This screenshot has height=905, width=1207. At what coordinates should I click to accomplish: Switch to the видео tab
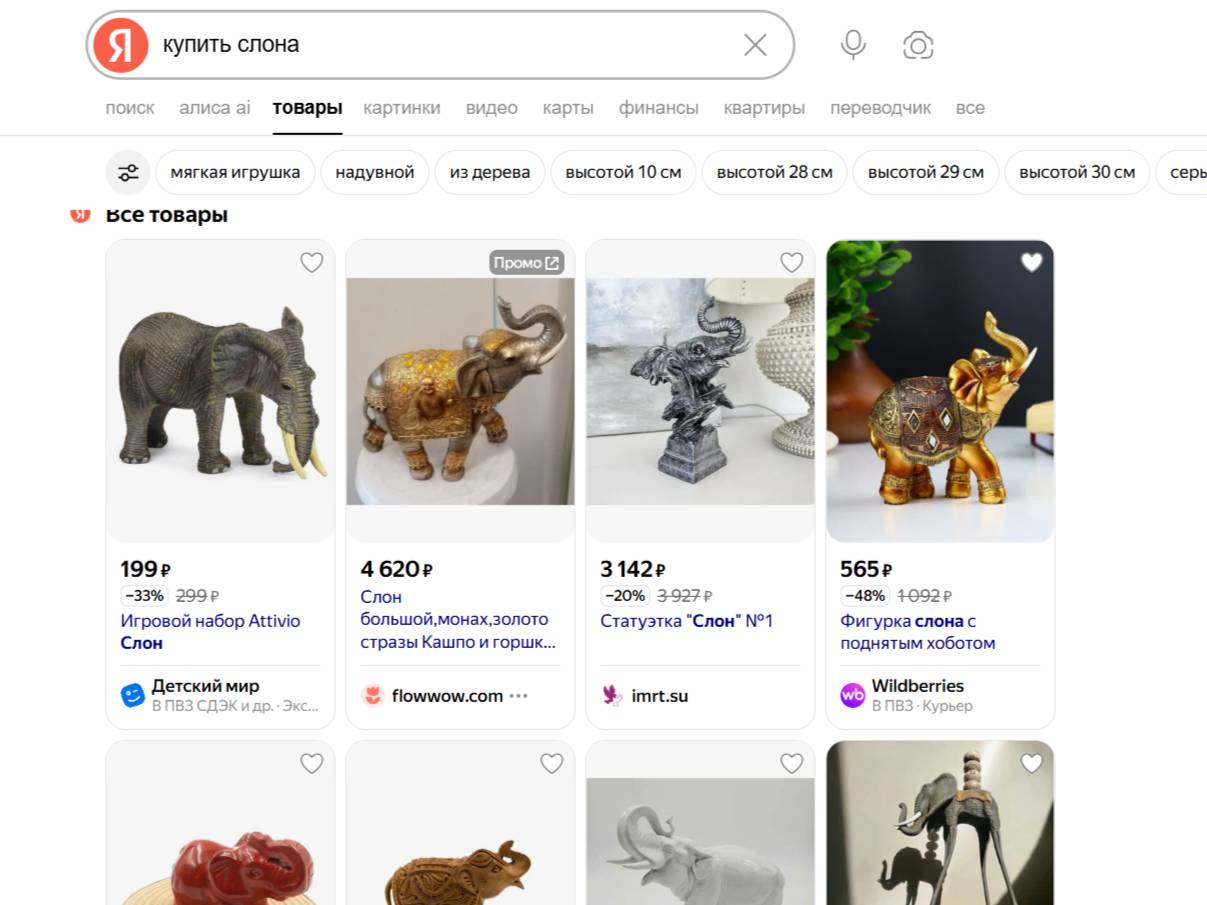pos(492,108)
